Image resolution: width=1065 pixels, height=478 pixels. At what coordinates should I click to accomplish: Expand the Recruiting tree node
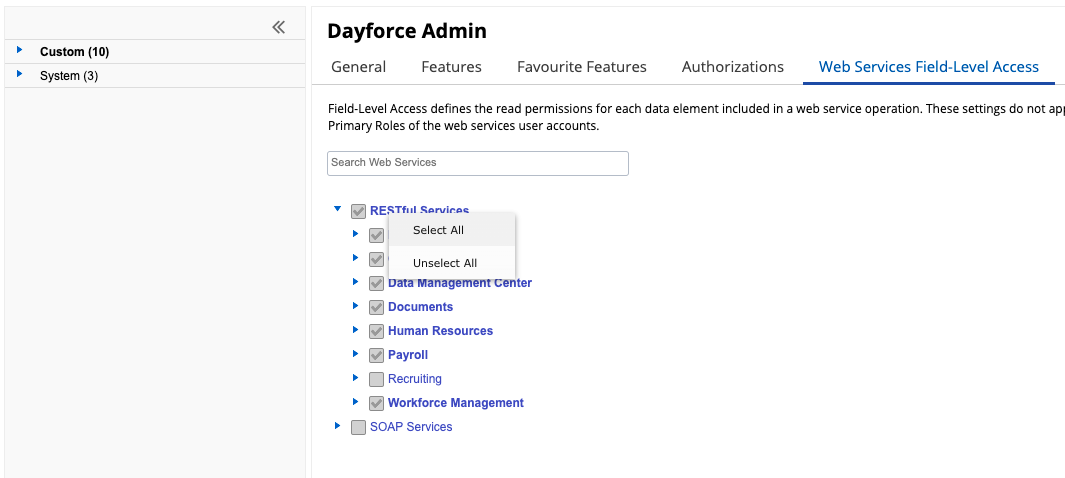pyautogui.click(x=356, y=378)
